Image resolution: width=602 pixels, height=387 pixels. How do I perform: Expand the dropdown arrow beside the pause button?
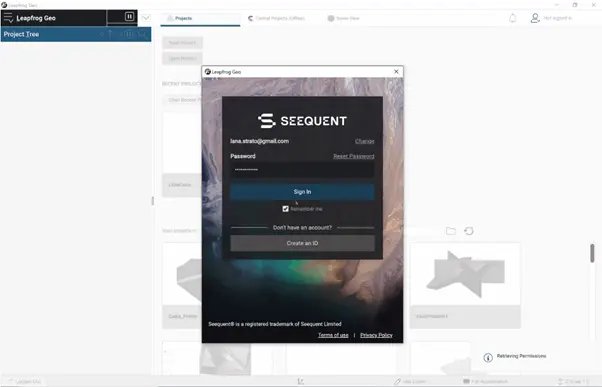tap(146, 18)
